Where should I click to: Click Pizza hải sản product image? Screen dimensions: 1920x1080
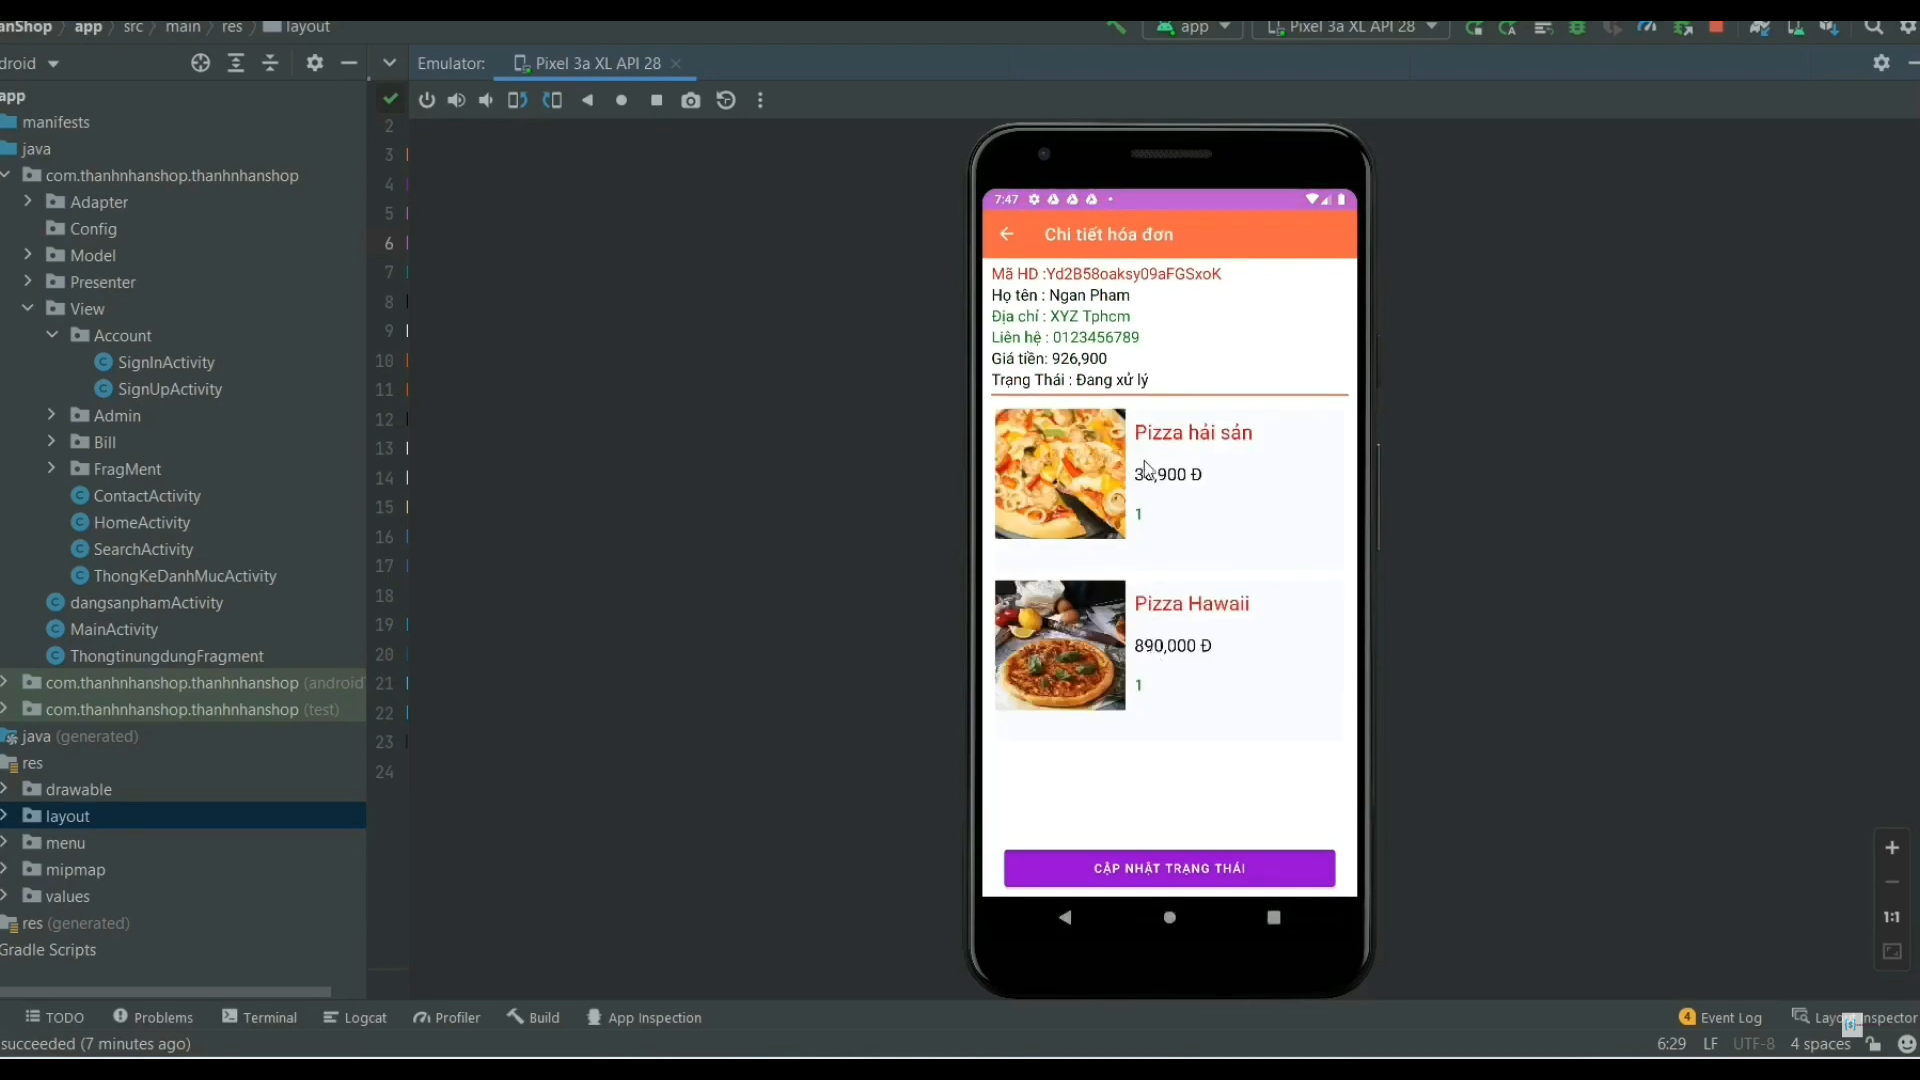(x=1060, y=474)
